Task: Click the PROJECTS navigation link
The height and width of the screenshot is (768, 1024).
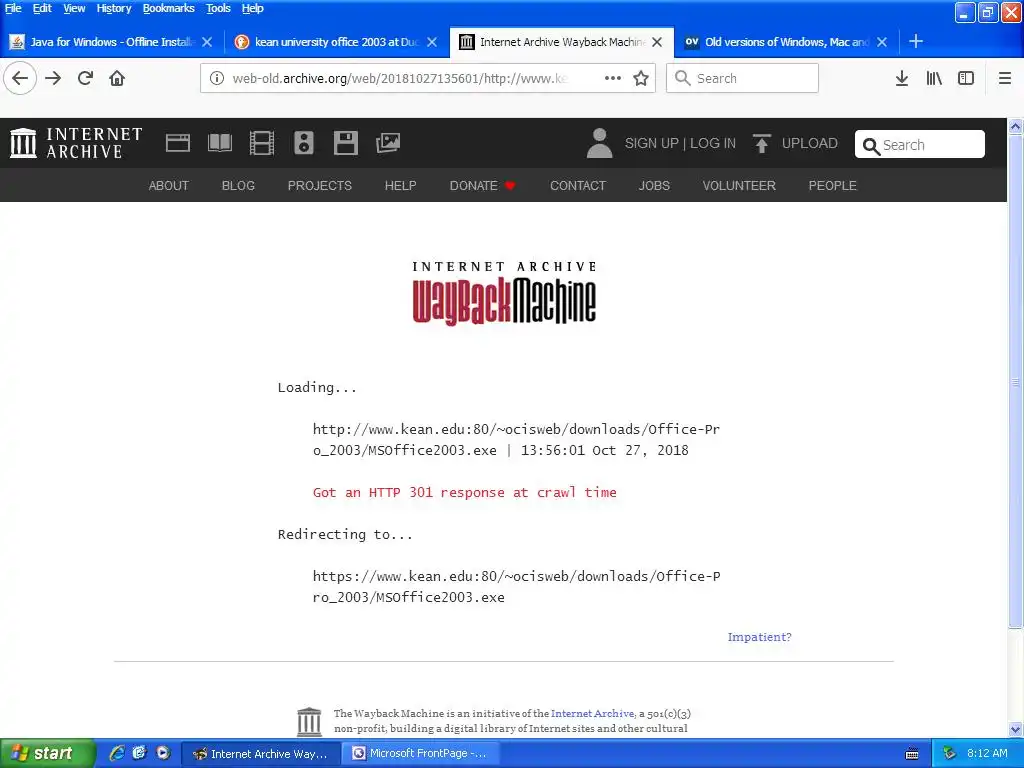Action: (319, 185)
